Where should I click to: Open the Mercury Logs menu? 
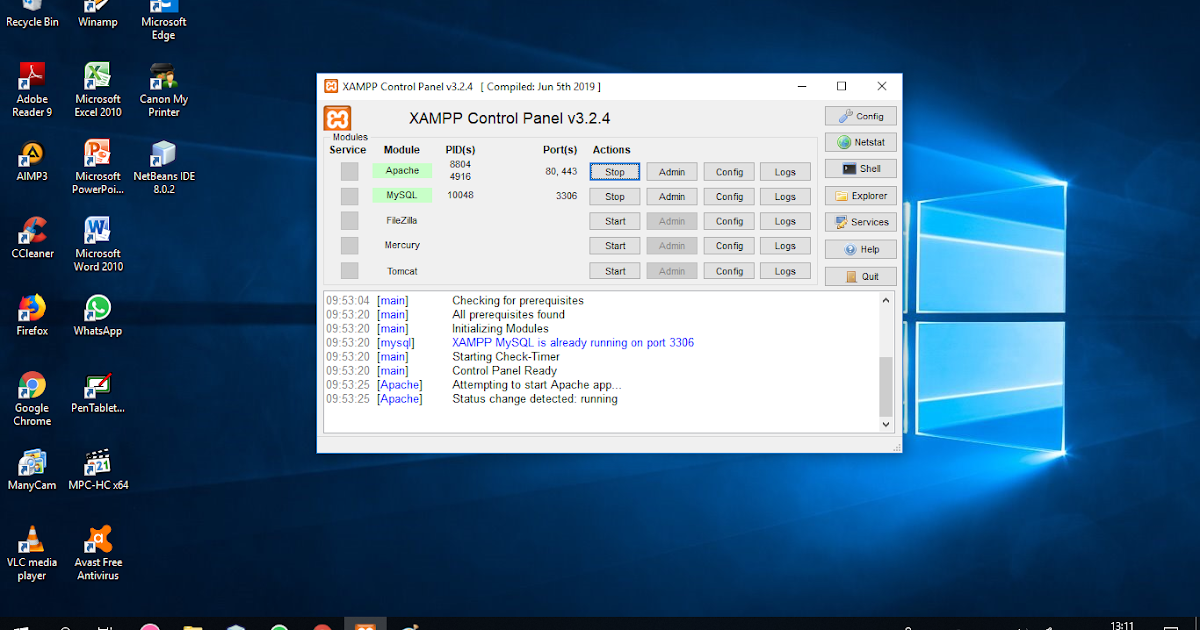point(785,246)
